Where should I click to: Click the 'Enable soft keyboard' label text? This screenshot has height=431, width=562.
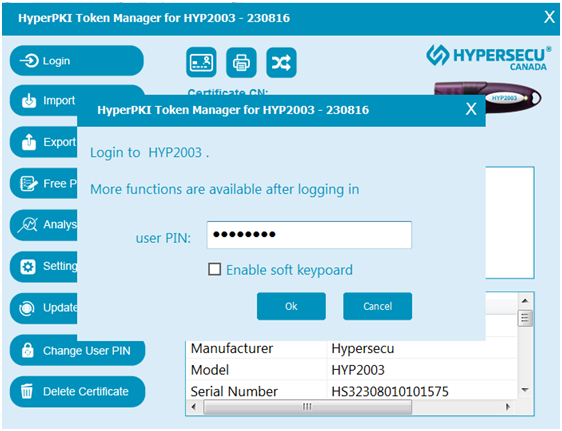click(x=290, y=270)
